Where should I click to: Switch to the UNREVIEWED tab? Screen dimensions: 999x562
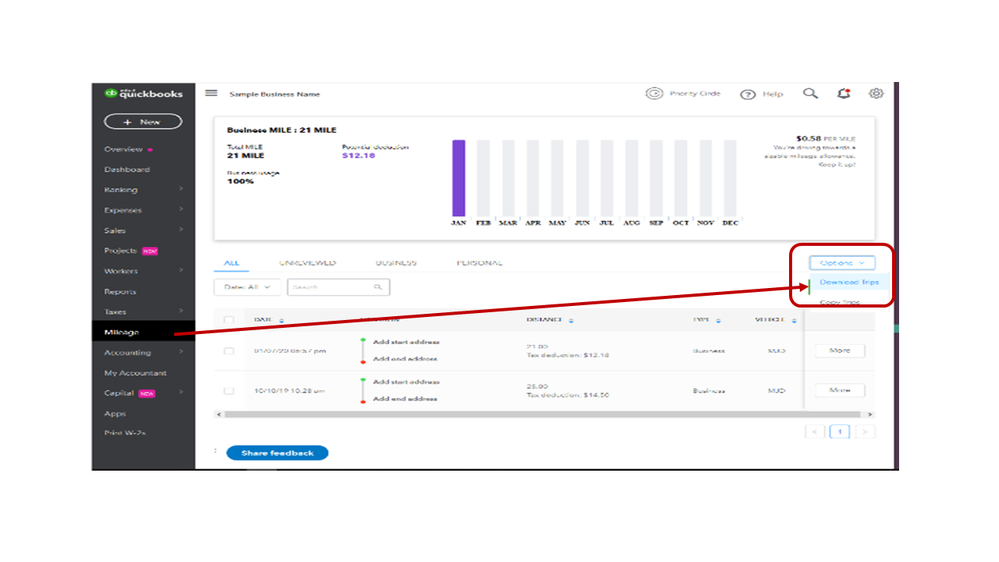click(x=308, y=263)
